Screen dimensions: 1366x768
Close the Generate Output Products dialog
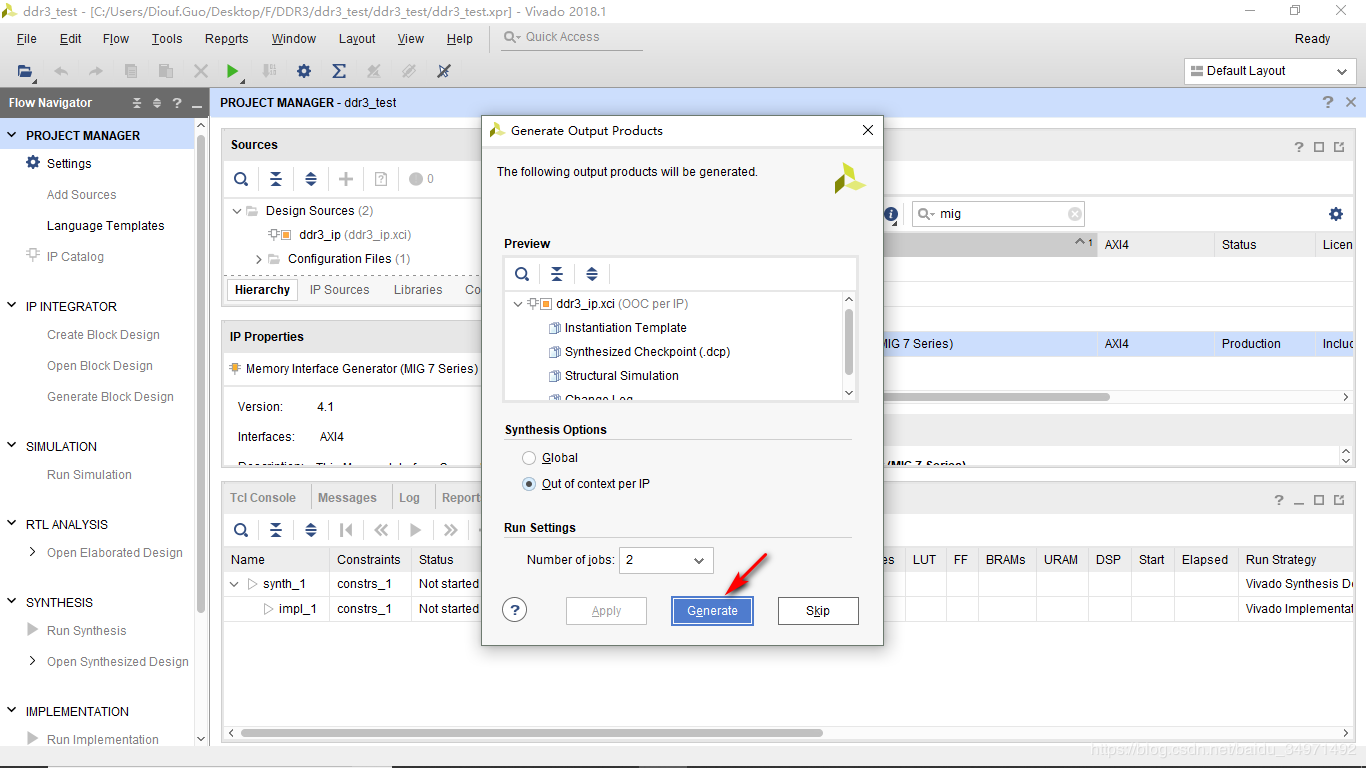click(x=868, y=130)
